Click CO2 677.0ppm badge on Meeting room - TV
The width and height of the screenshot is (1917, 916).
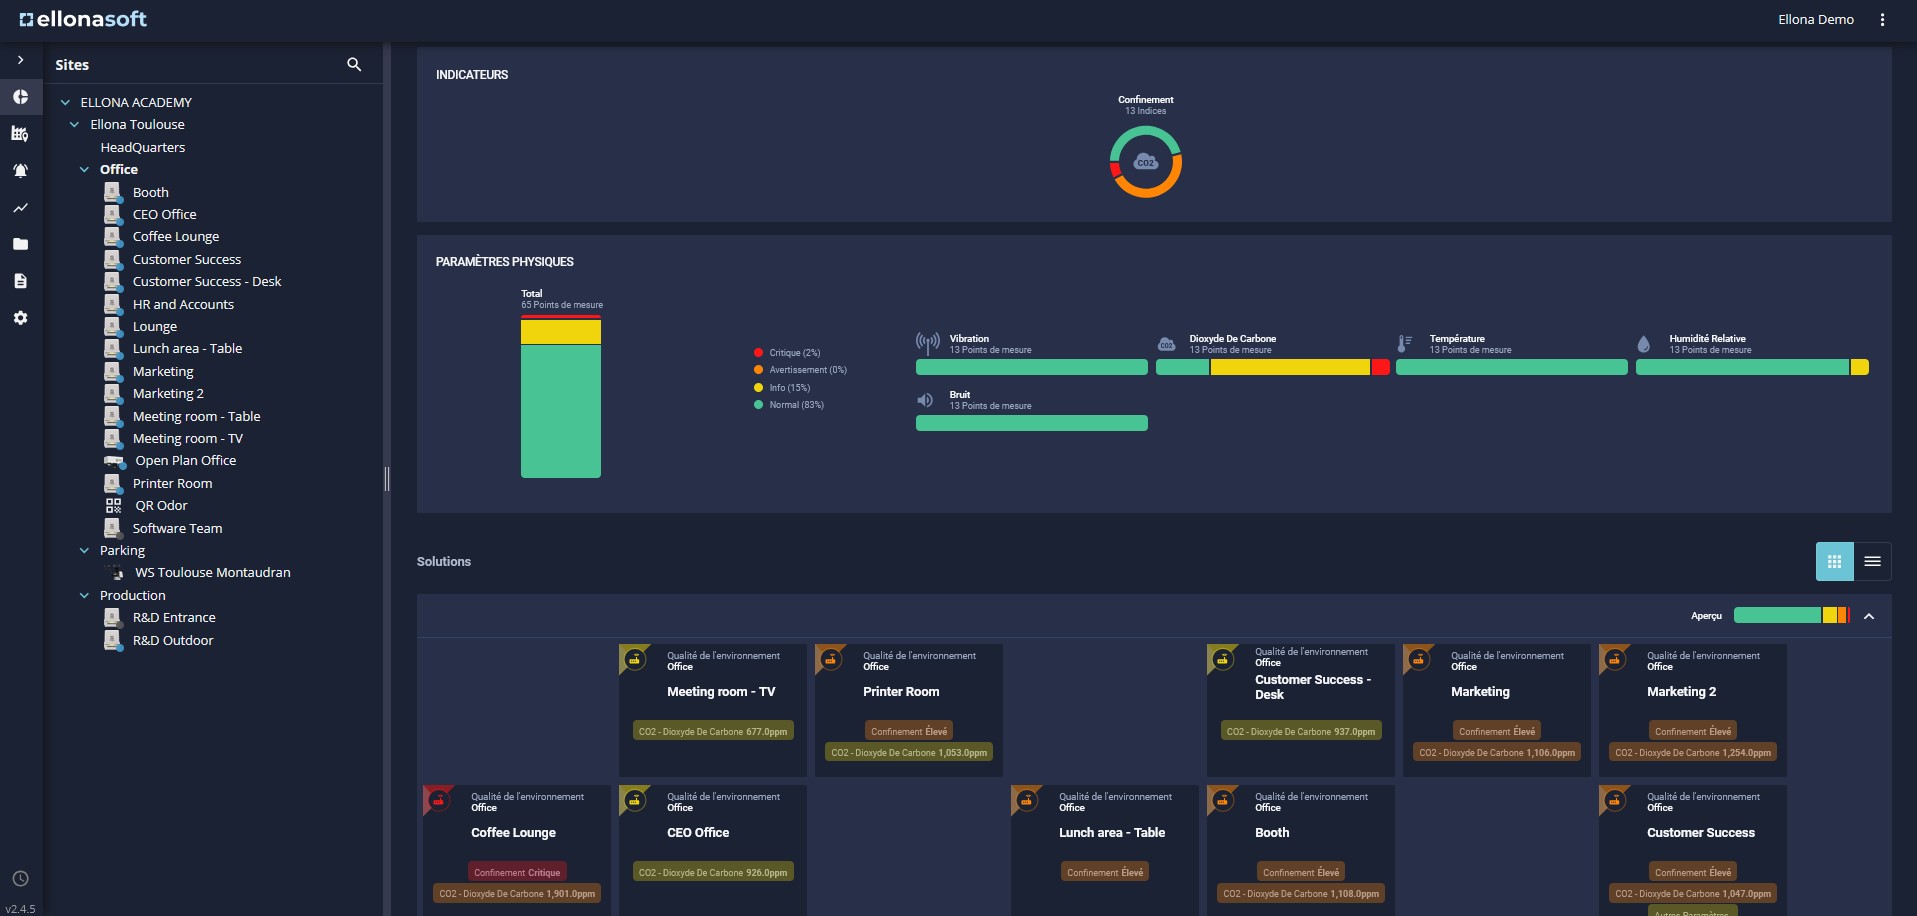click(x=713, y=731)
